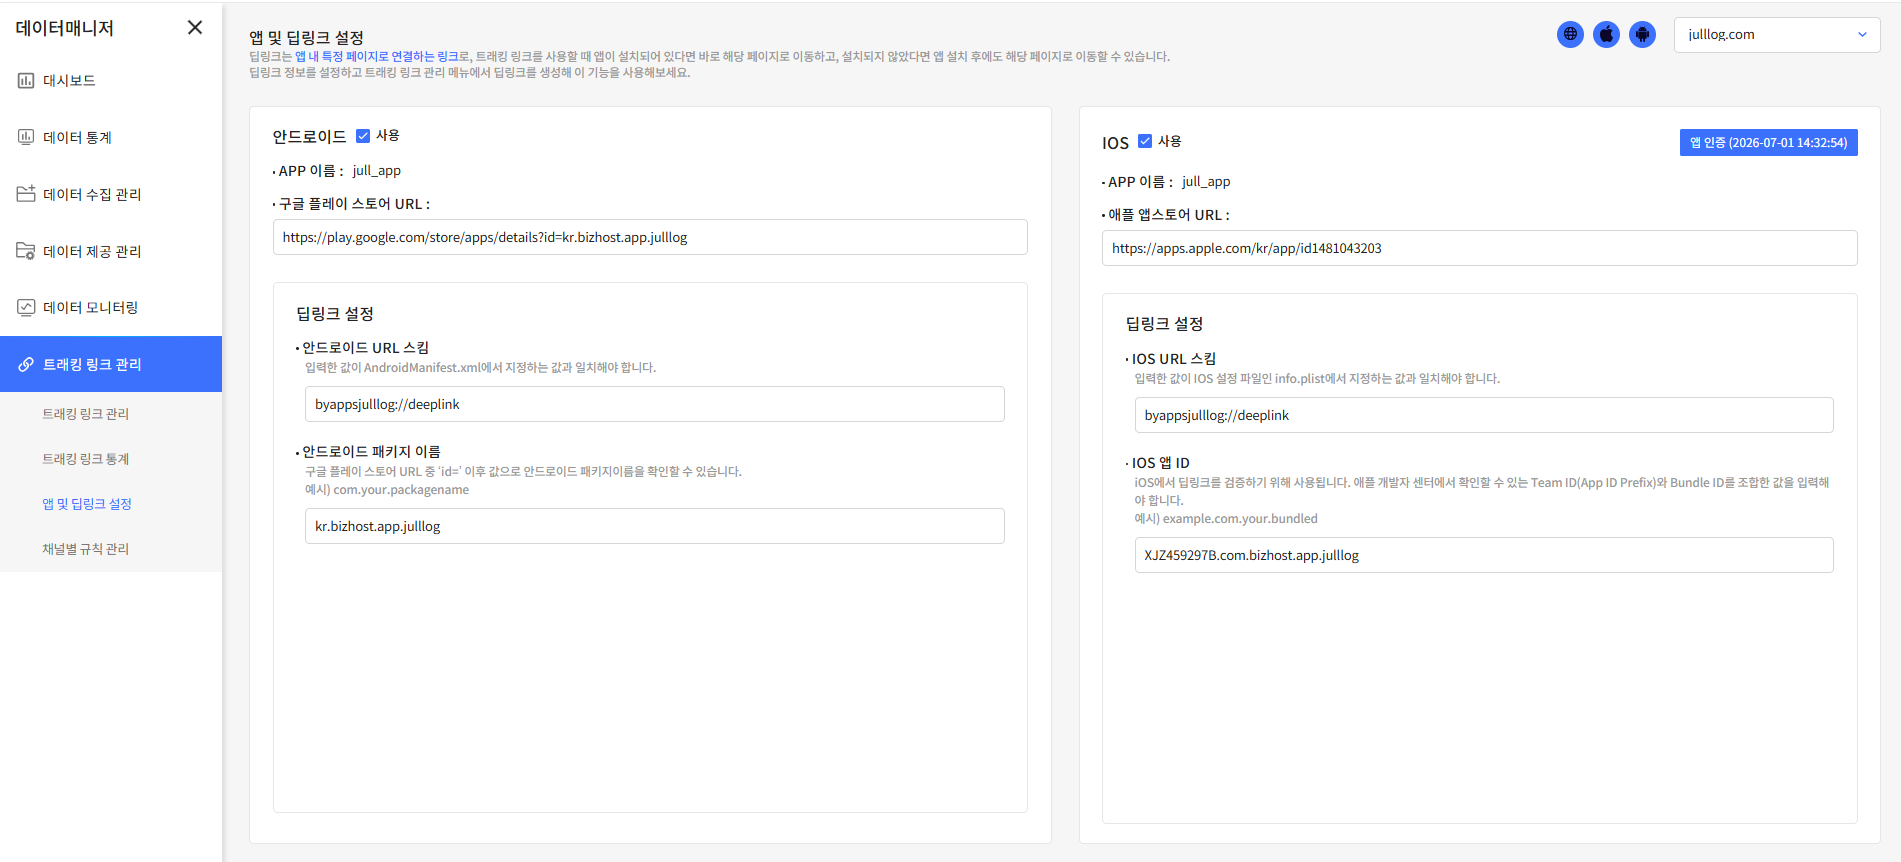Collapse the 트래킹 링크 관리 menu
Screen dimensions: 1901x862
111,364
